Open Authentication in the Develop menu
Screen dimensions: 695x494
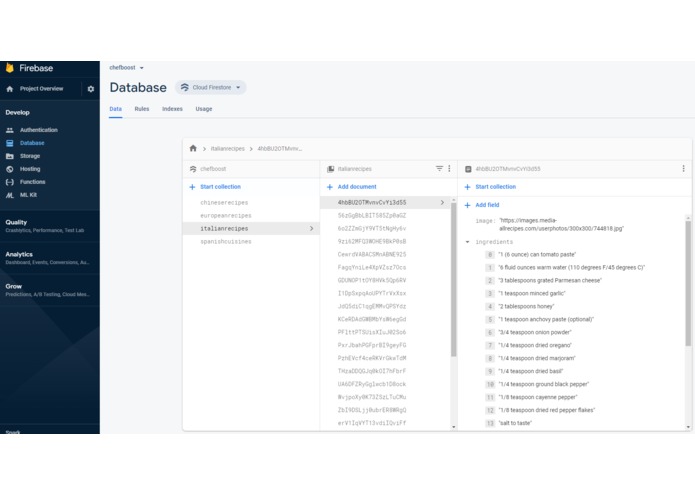39,130
